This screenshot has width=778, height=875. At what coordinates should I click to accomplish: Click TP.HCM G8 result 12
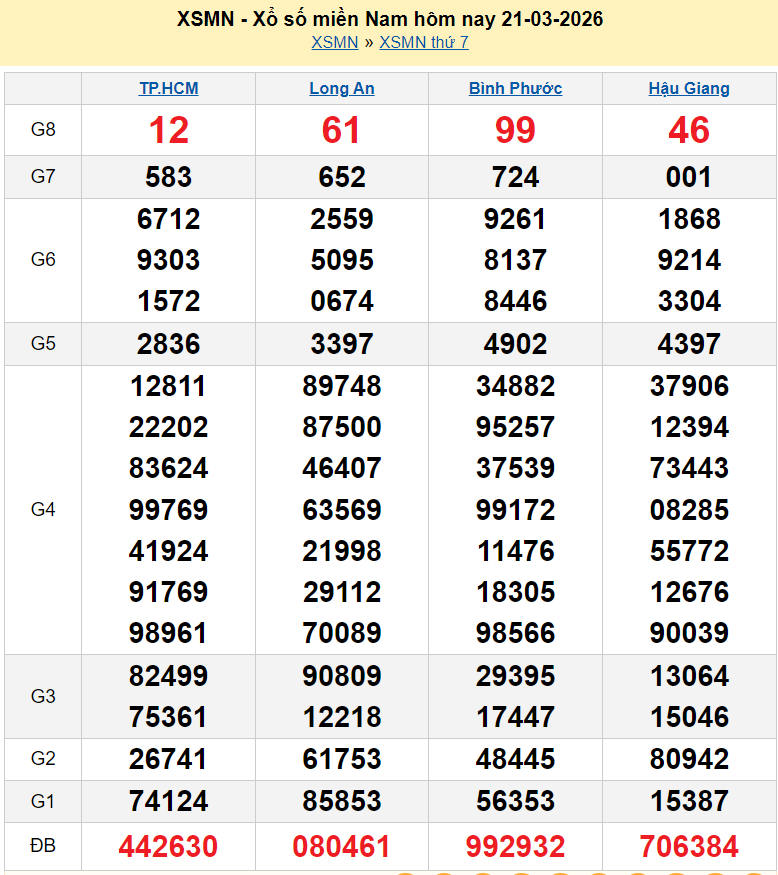point(168,130)
